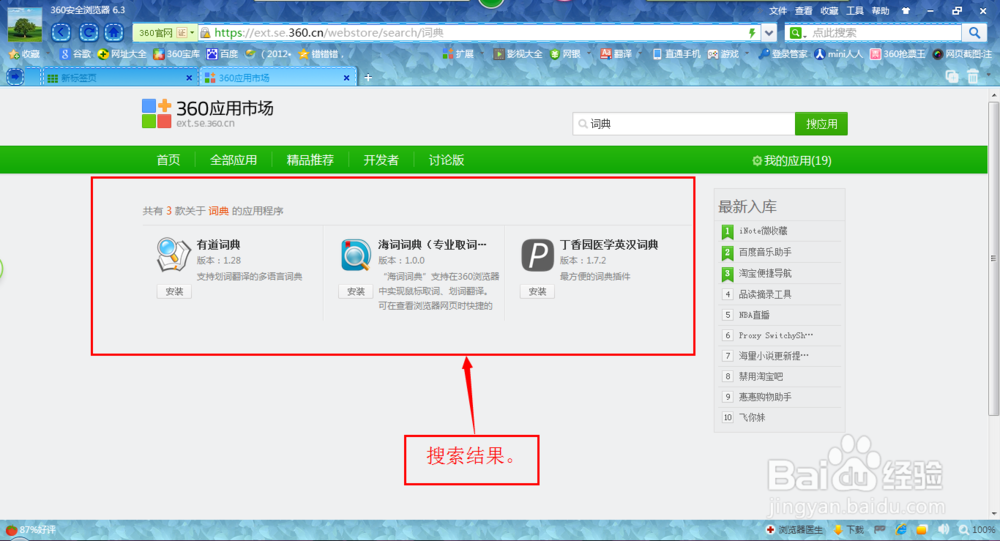Open the 360宝库 bookmark

pos(177,54)
